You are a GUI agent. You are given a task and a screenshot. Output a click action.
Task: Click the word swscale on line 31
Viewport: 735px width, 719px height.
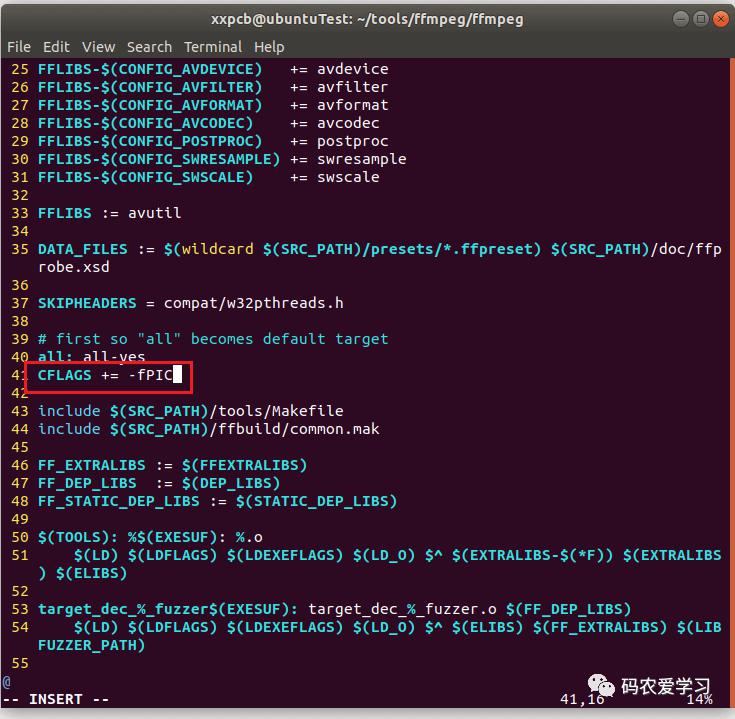[348, 177]
